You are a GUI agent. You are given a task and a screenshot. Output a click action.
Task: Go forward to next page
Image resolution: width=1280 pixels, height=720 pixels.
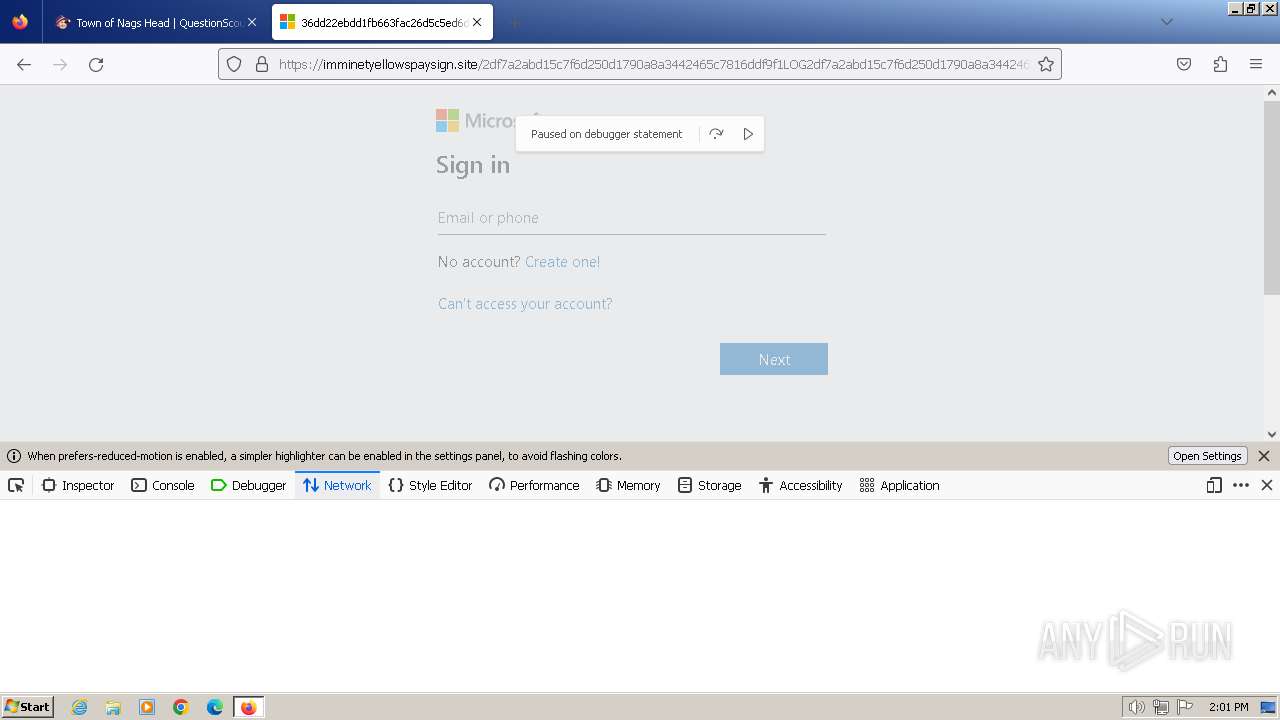pos(60,64)
